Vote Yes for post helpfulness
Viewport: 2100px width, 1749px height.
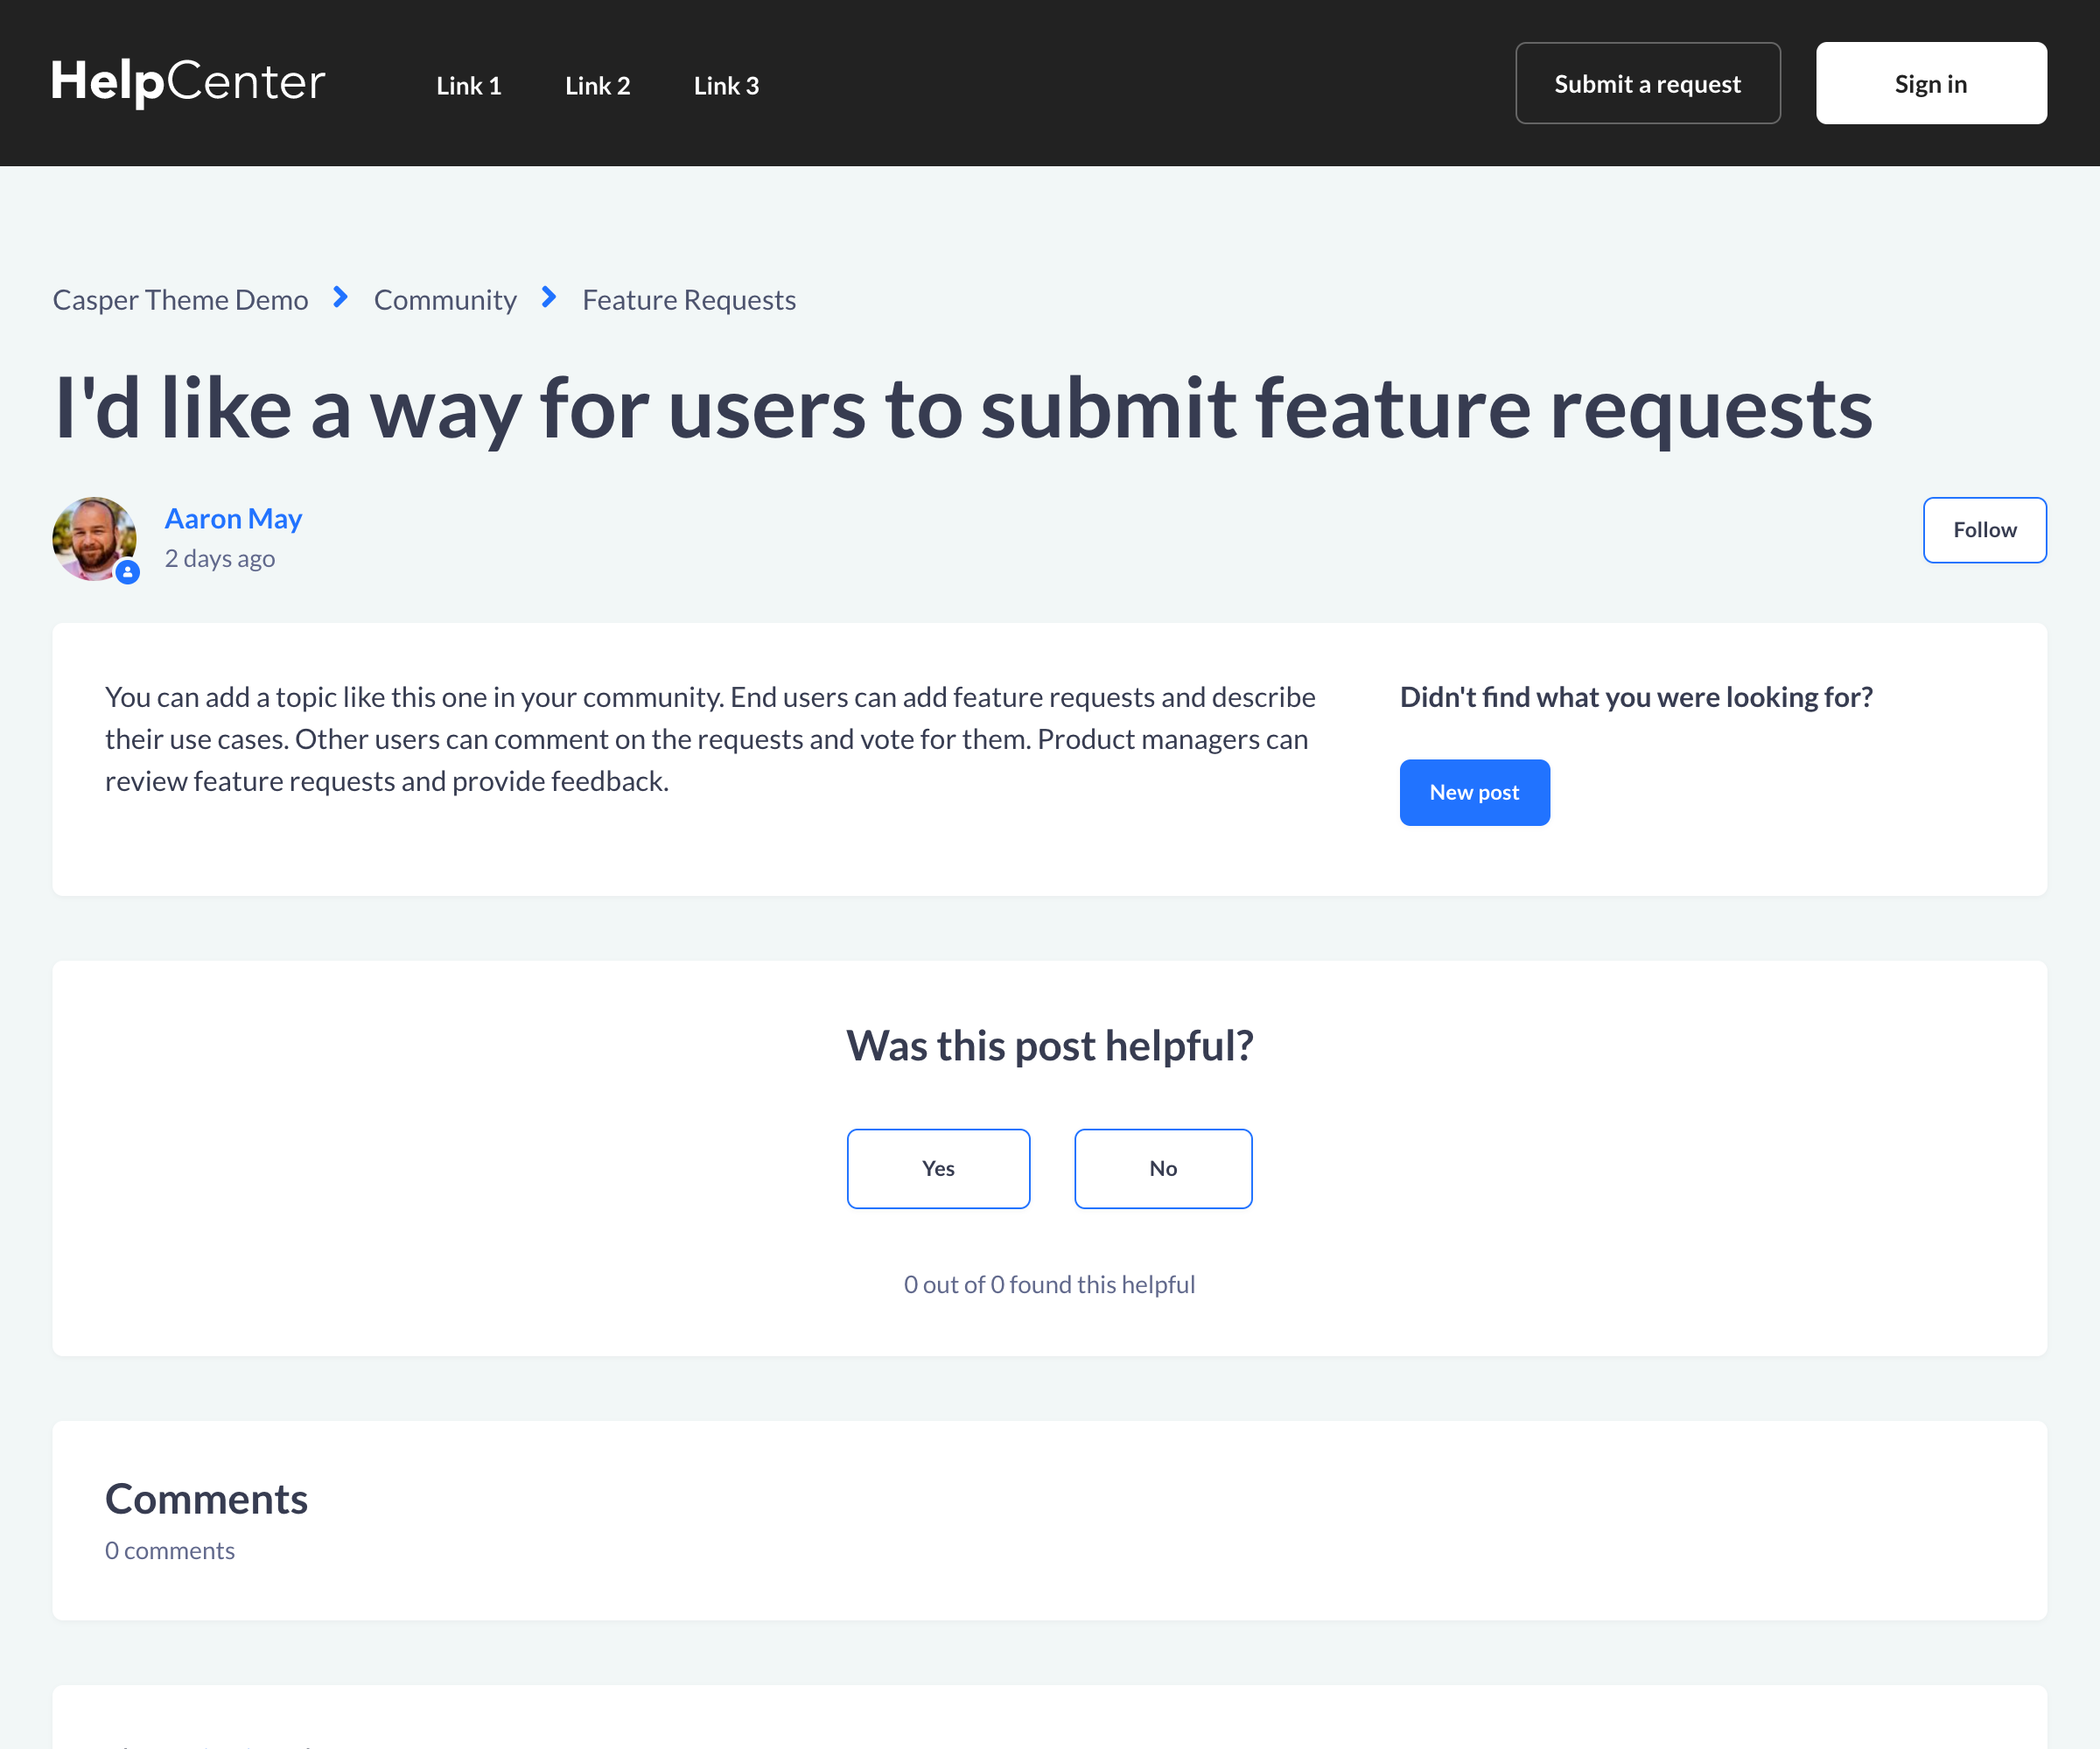[x=938, y=1168]
